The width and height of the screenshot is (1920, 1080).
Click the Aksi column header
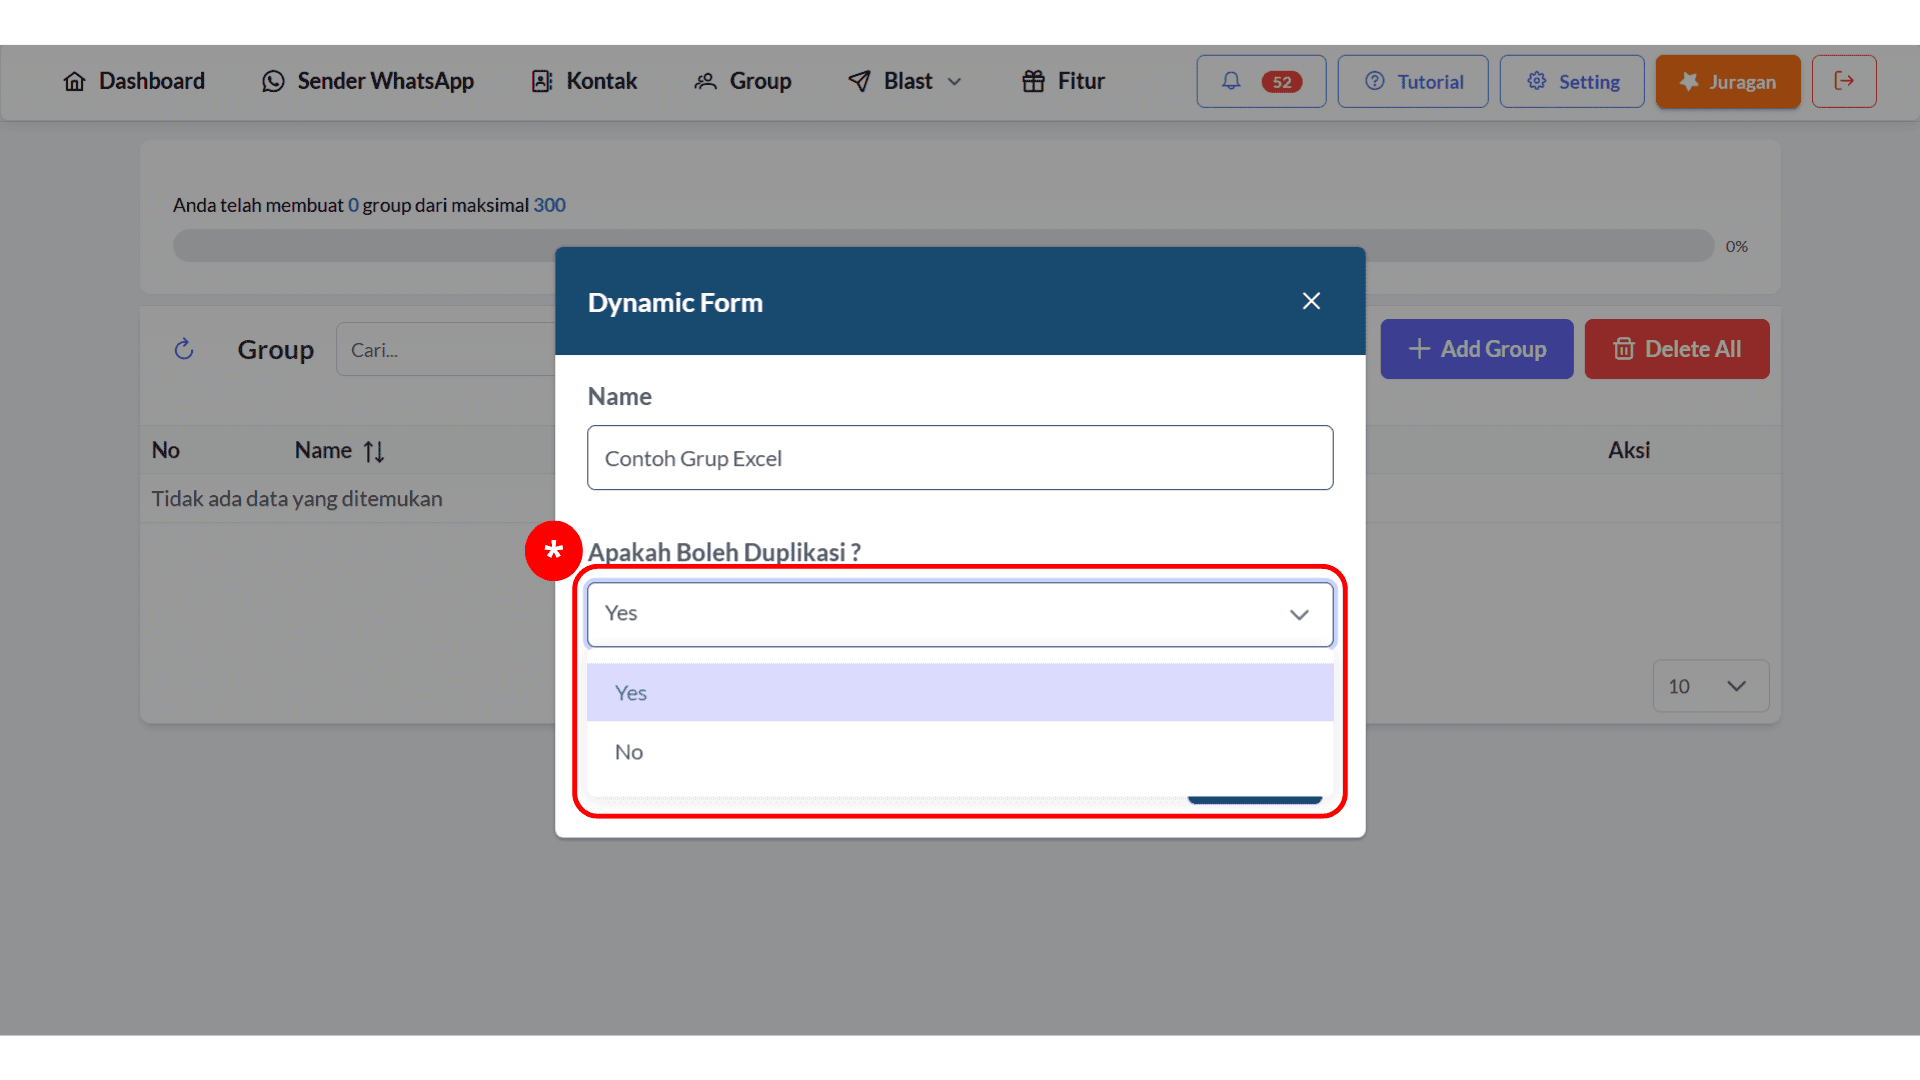1629,450
